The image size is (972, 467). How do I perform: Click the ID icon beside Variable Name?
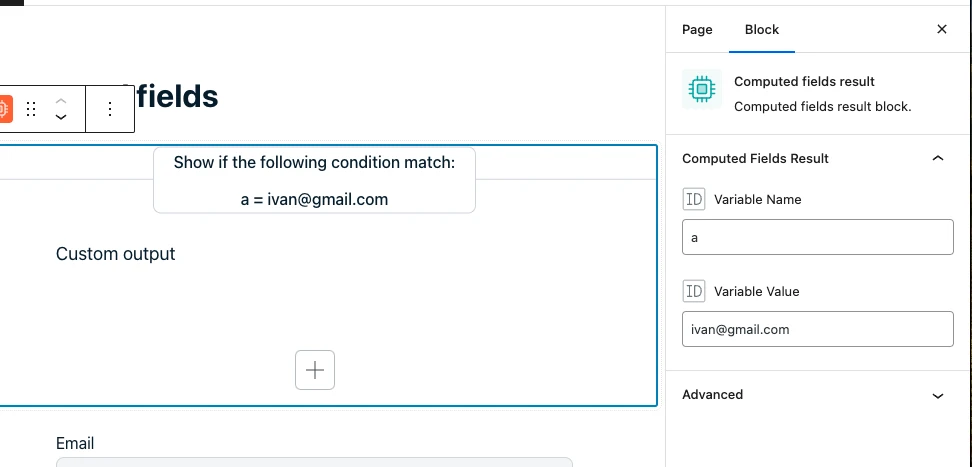click(x=694, y=199)
